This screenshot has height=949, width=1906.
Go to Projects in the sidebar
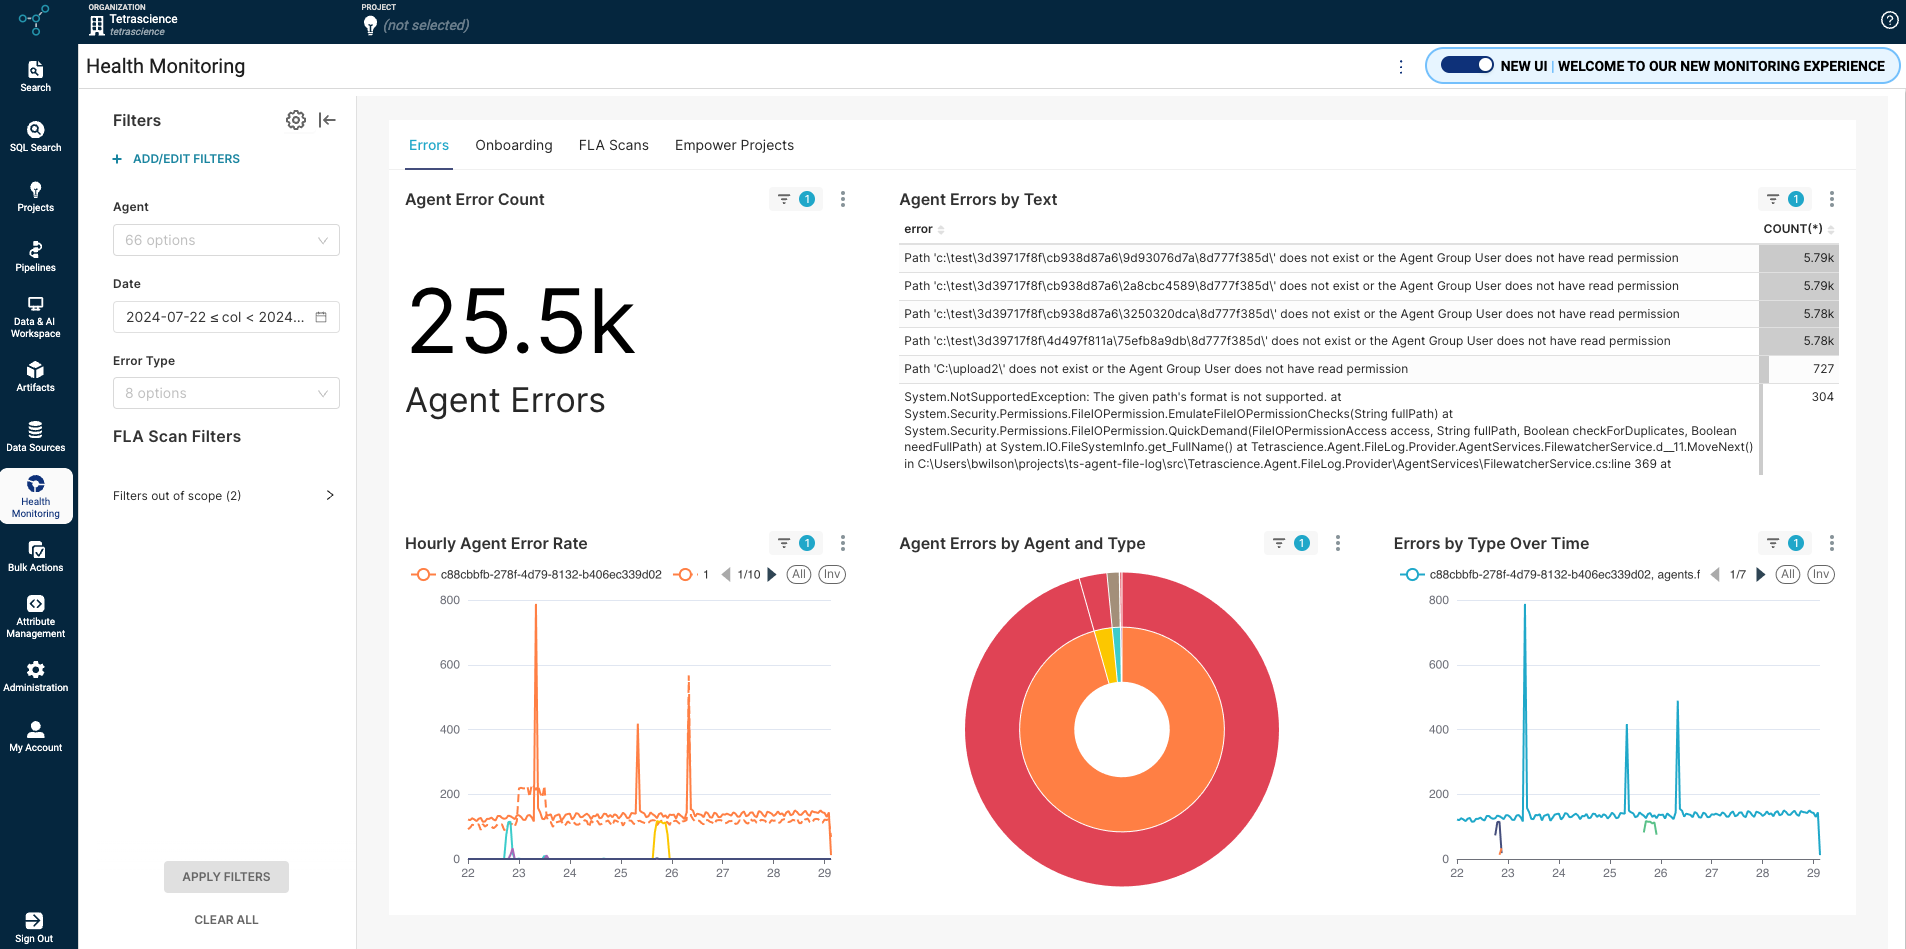35,196
